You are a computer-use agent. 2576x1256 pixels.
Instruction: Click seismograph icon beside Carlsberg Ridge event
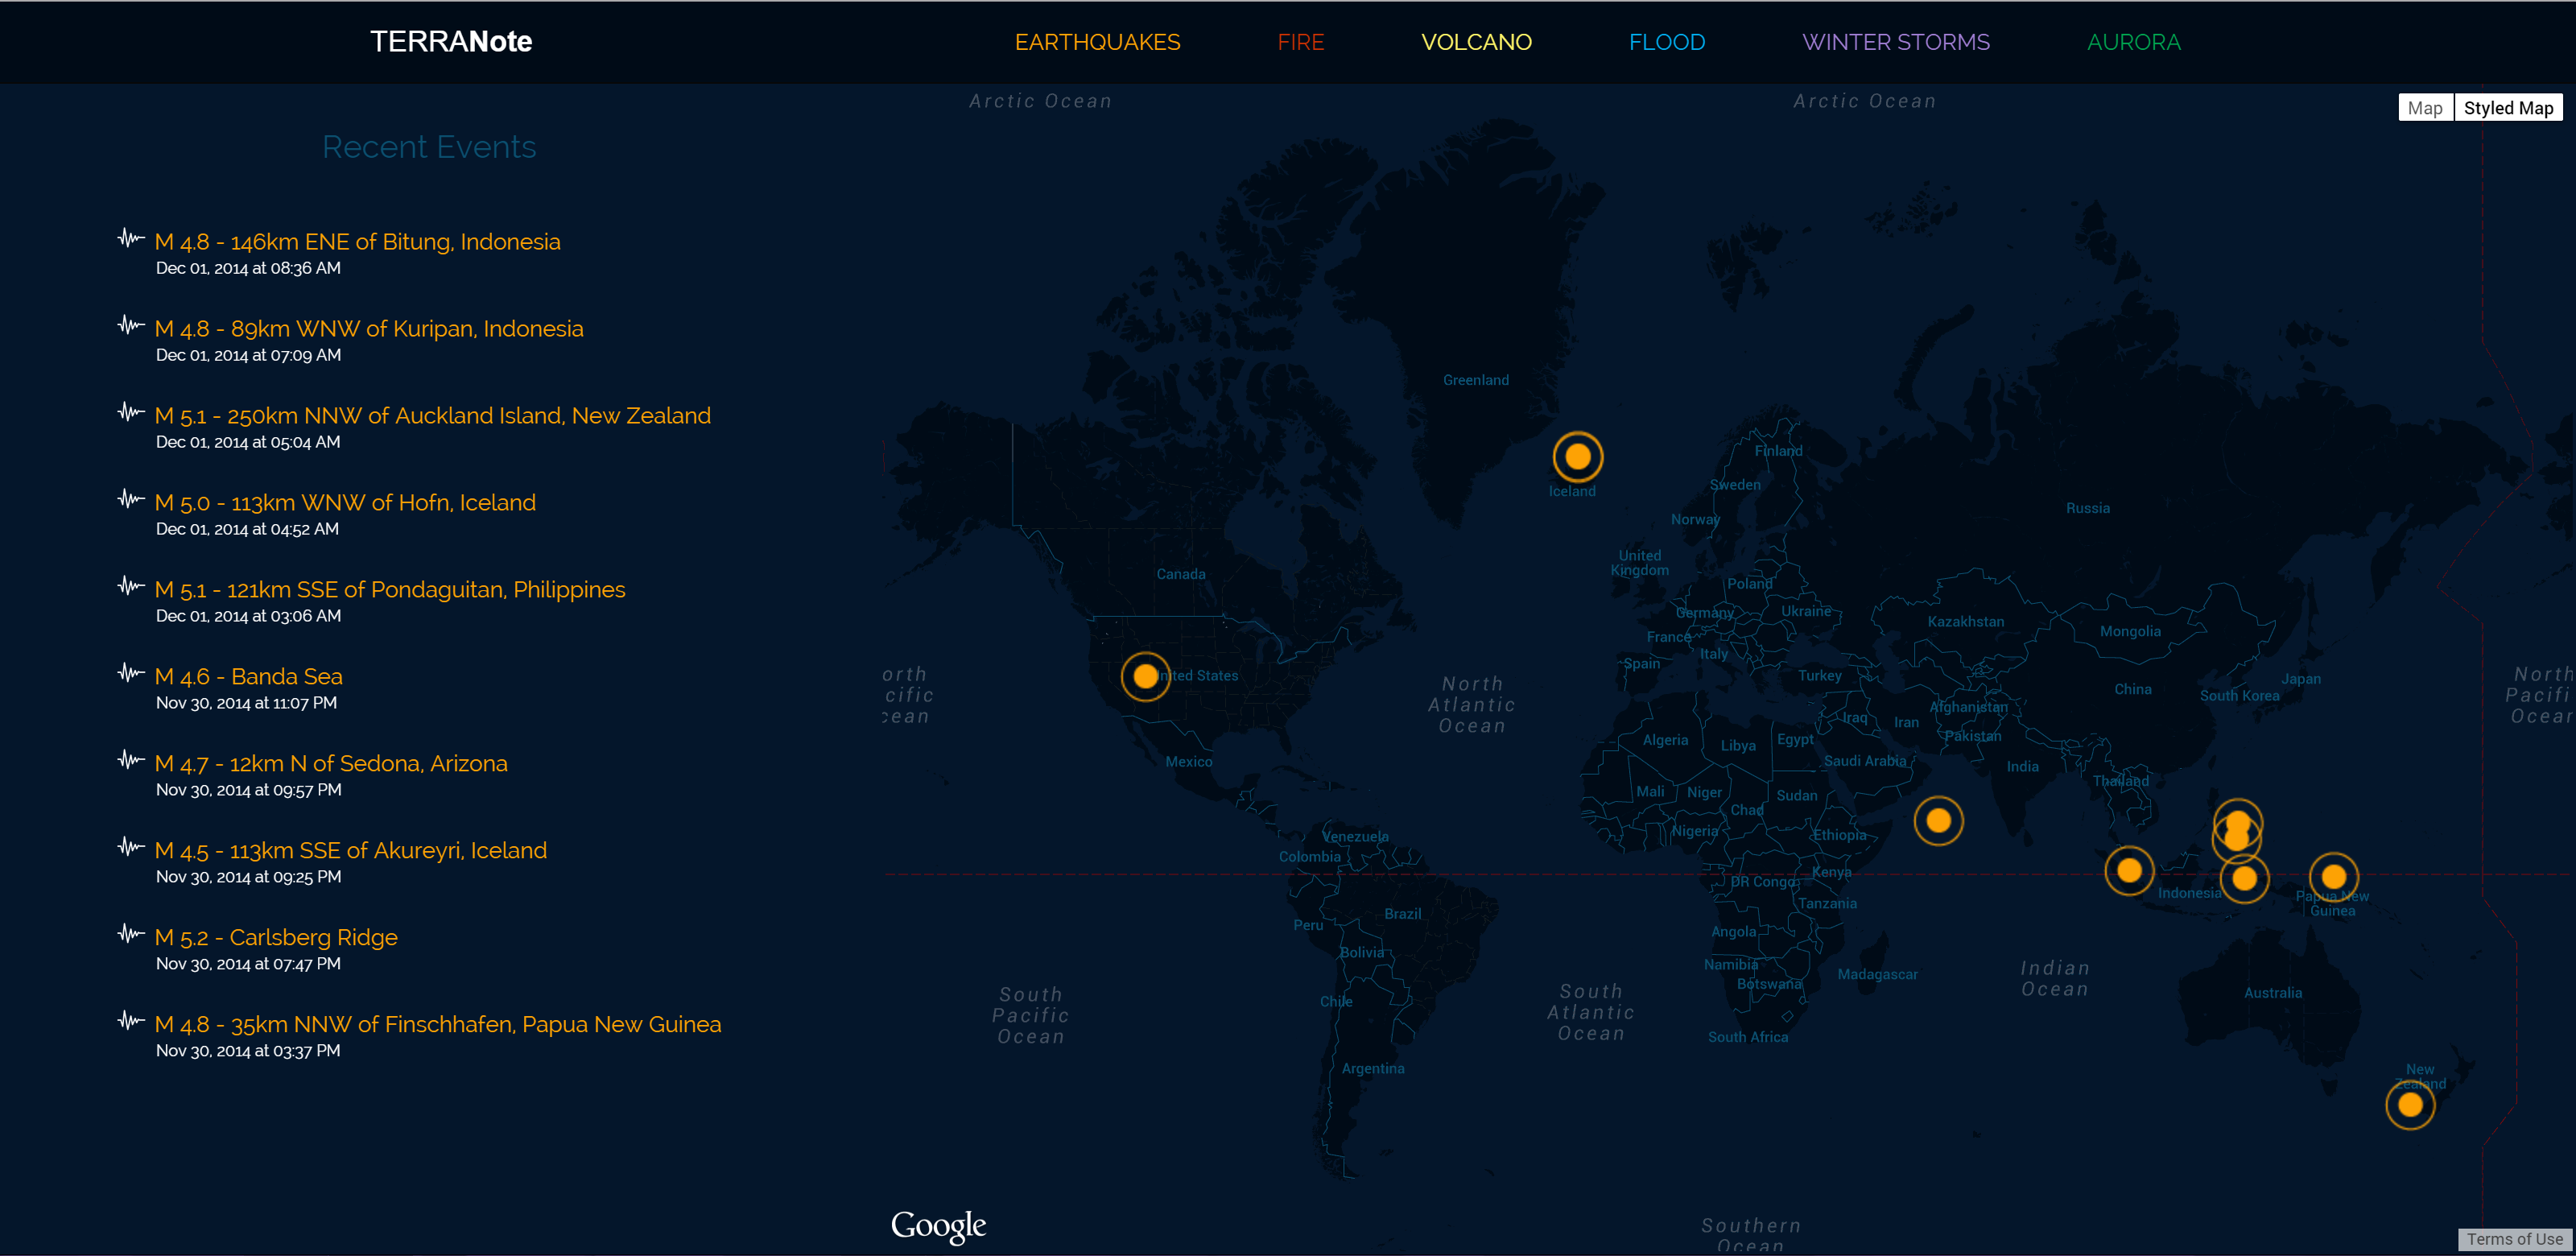[x=131, y=934]
